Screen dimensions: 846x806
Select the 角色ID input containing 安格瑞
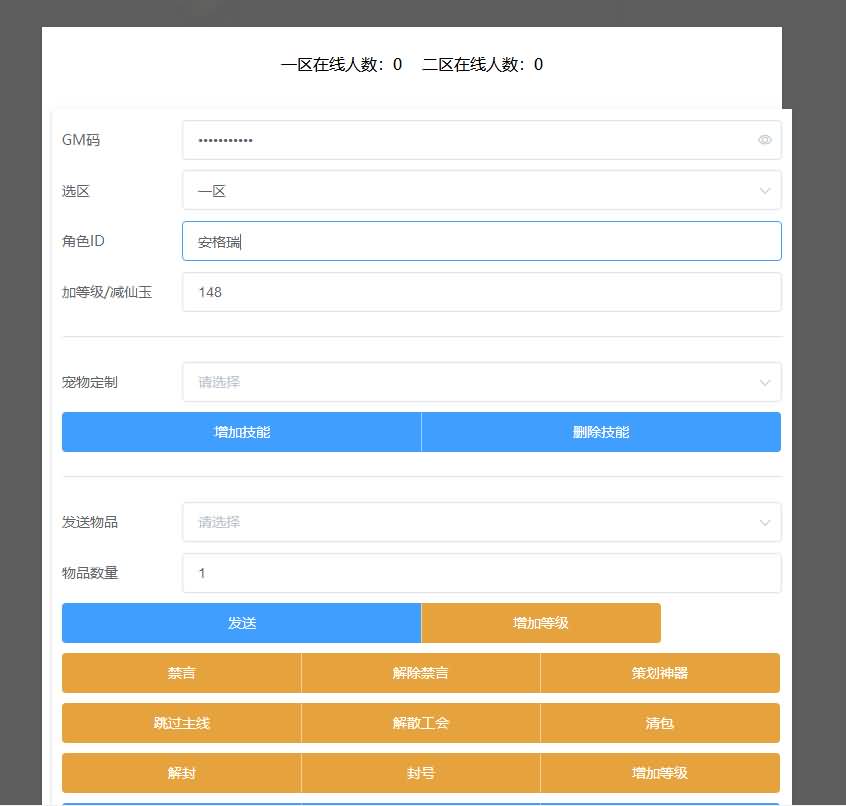[x=480, y=240]
